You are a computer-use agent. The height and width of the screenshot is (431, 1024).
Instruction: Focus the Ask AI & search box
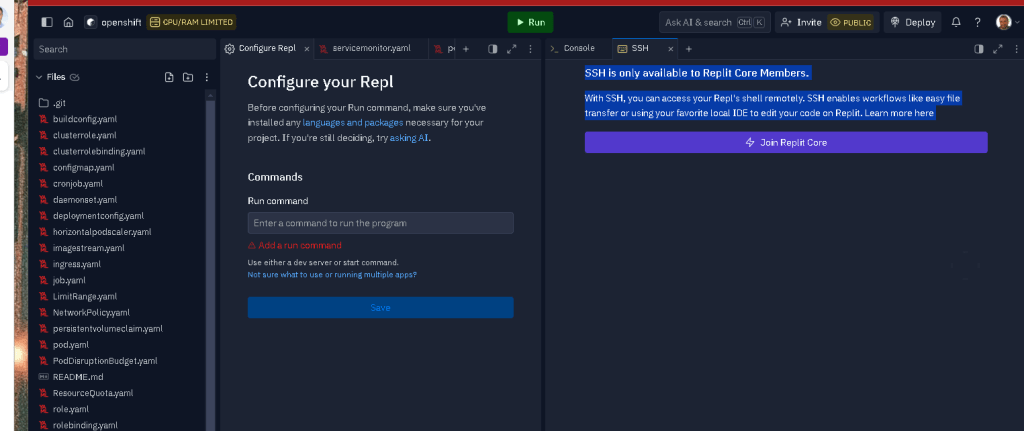point(714,22)
